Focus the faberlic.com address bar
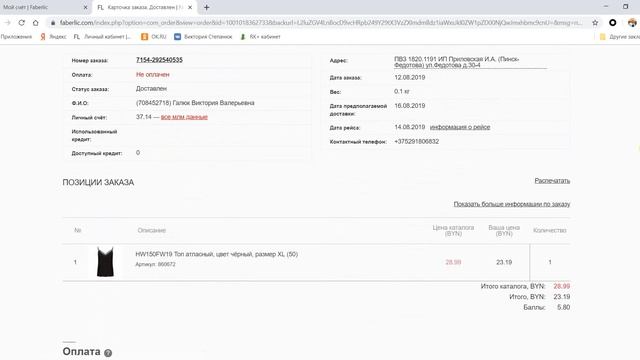This screenshot has height=360, width=640. pos(320,23)
